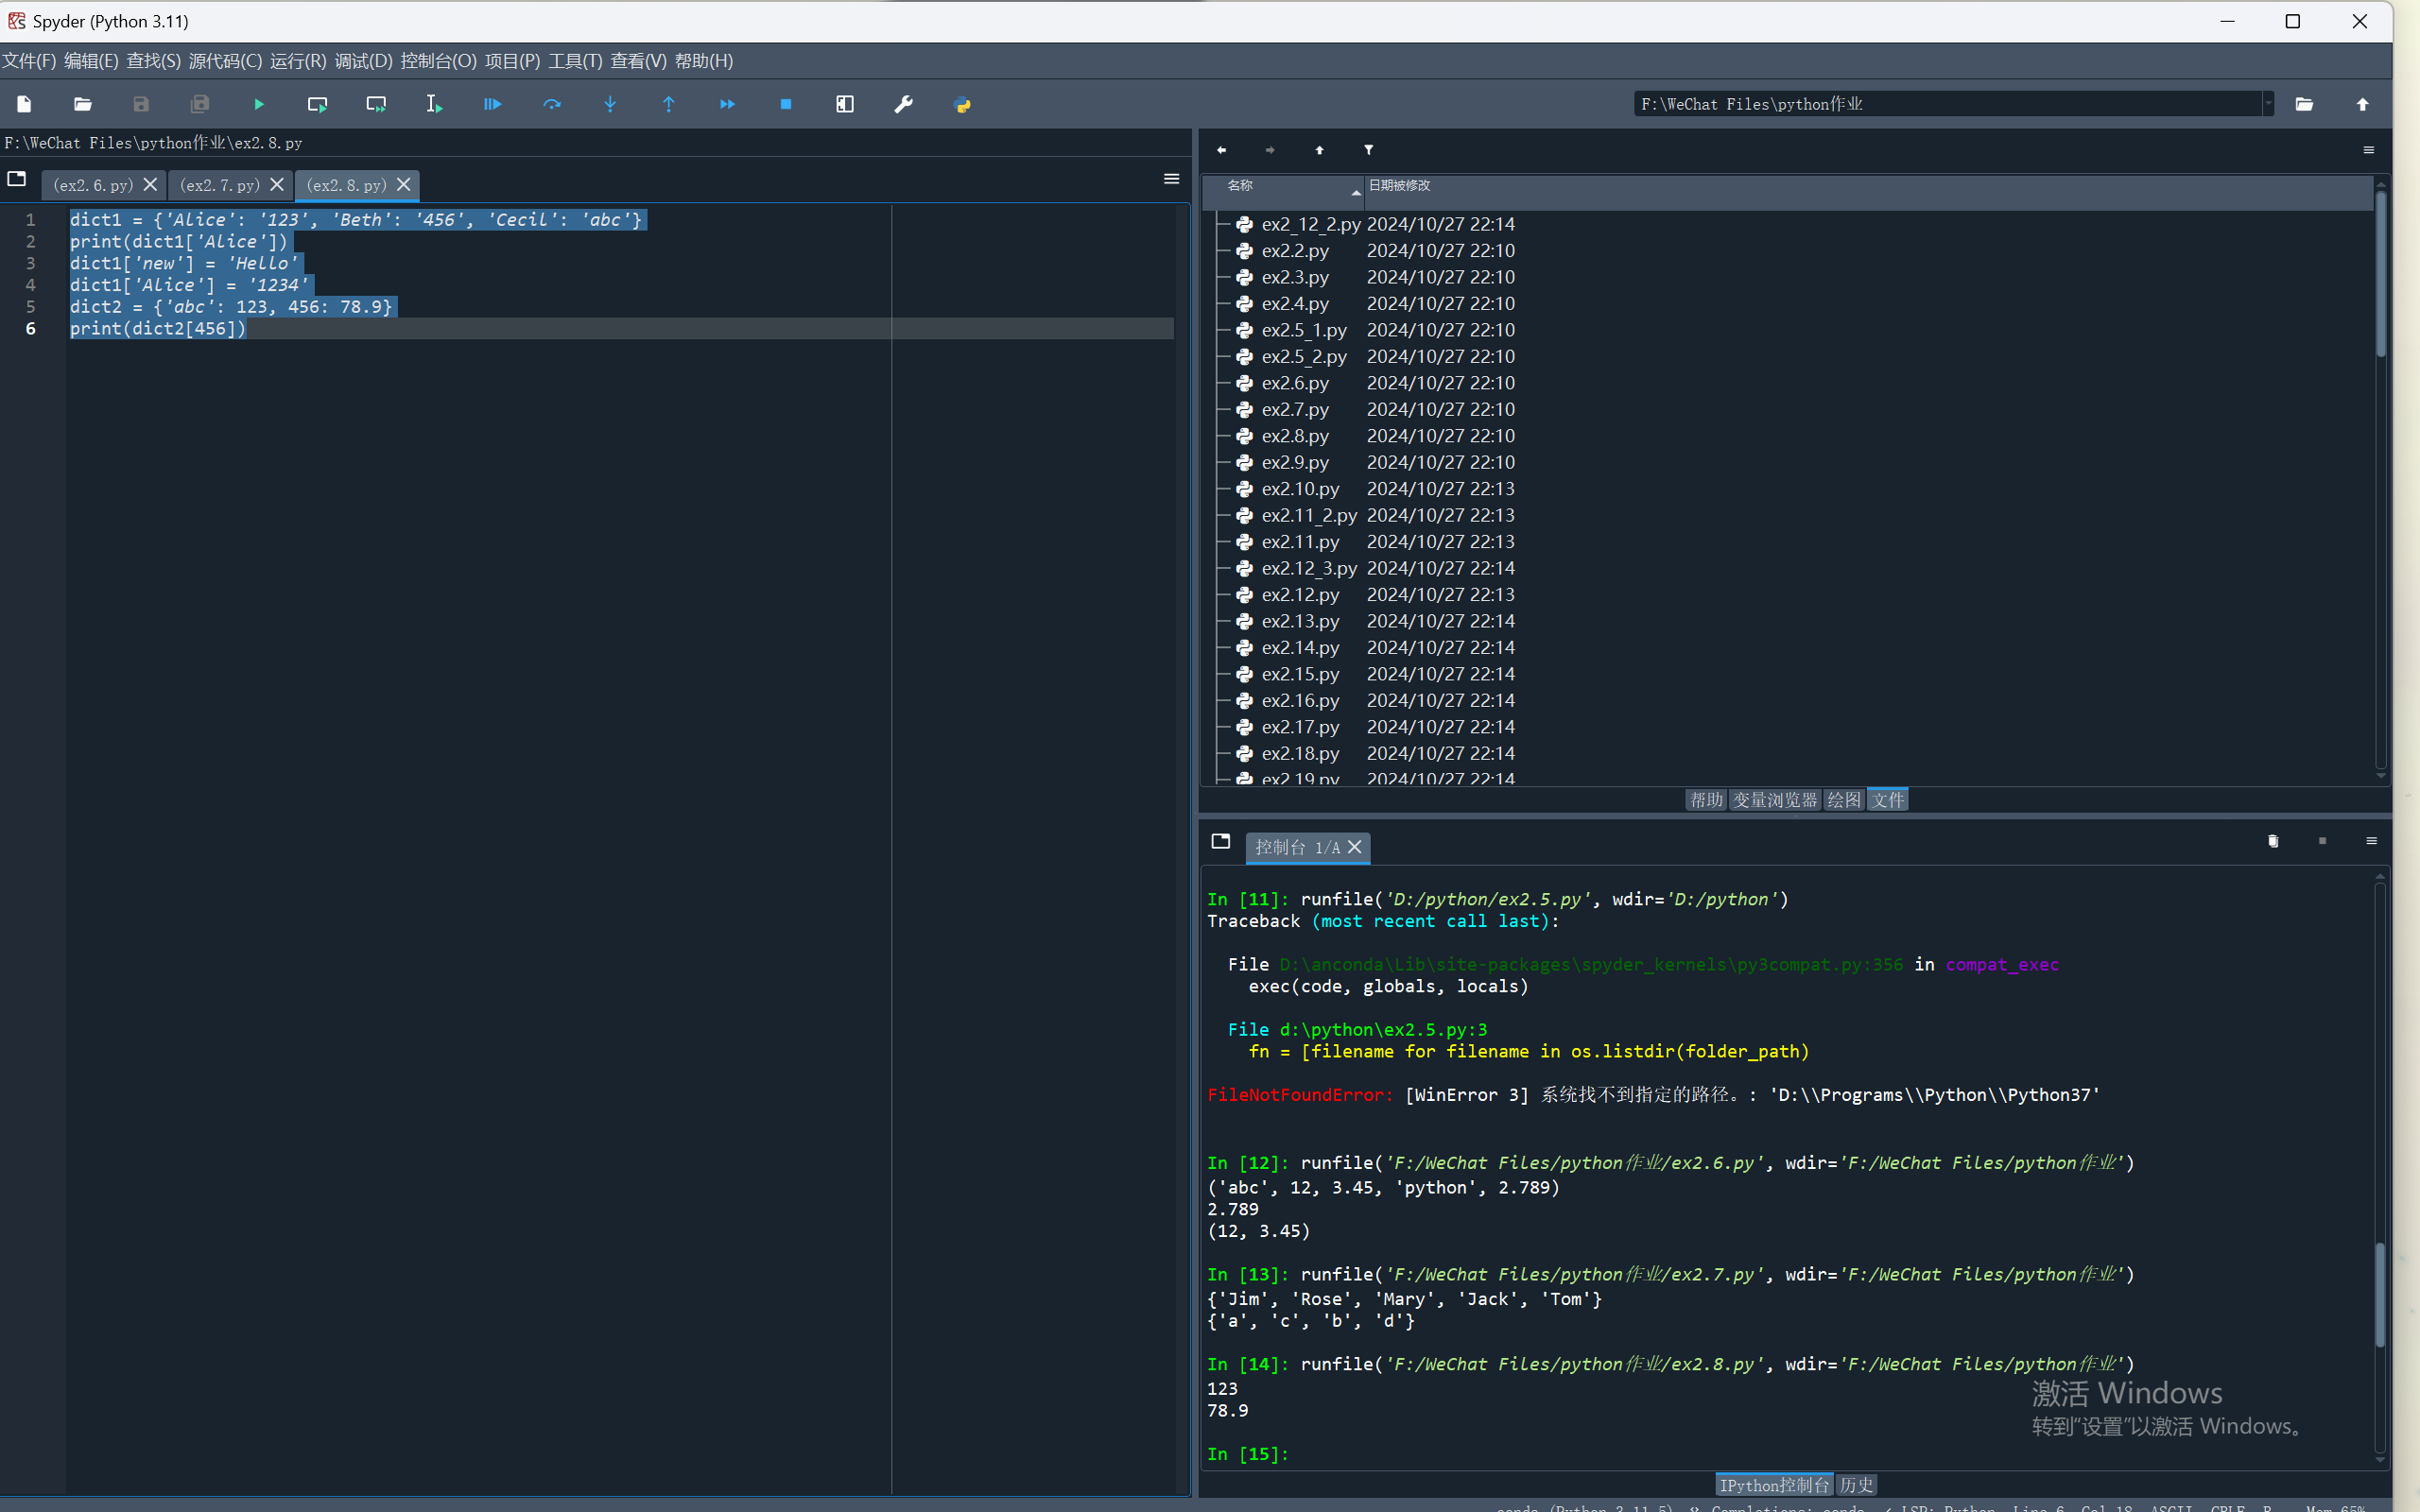This screenshot has height=1512, width=2420.
Task: Stop debugging with square icon
Action: [x=786, y=104]
